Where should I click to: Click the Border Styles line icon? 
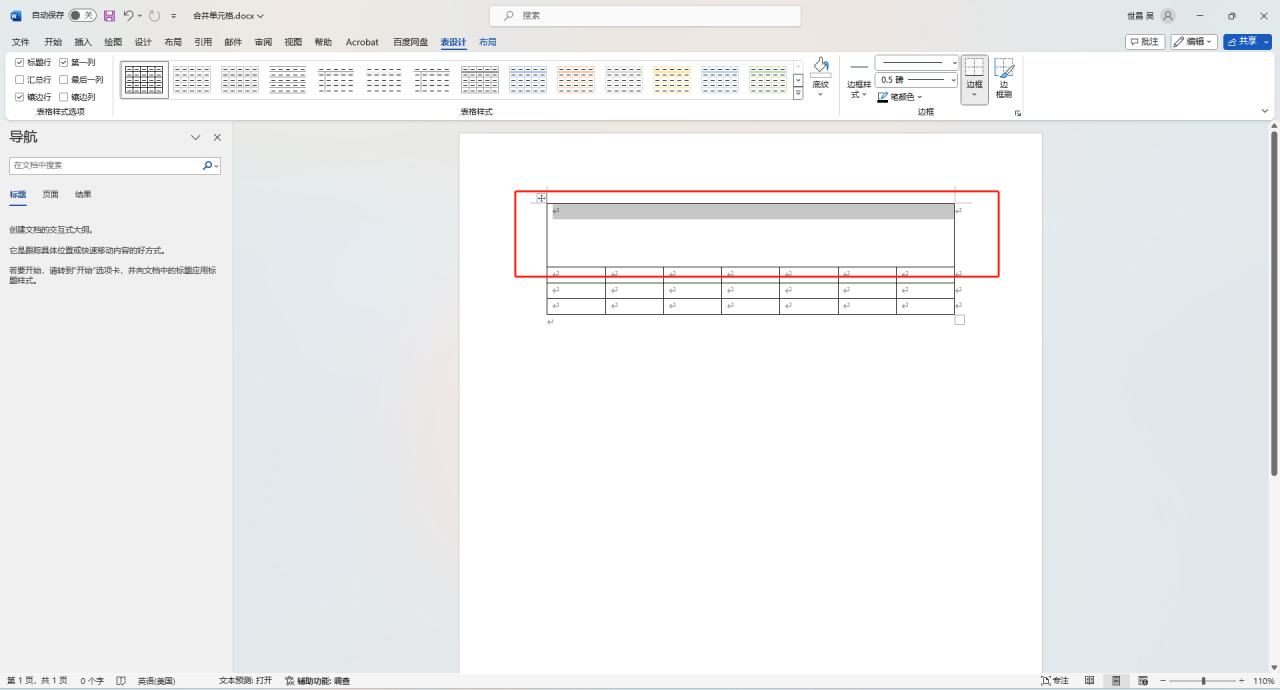(859, 67)
